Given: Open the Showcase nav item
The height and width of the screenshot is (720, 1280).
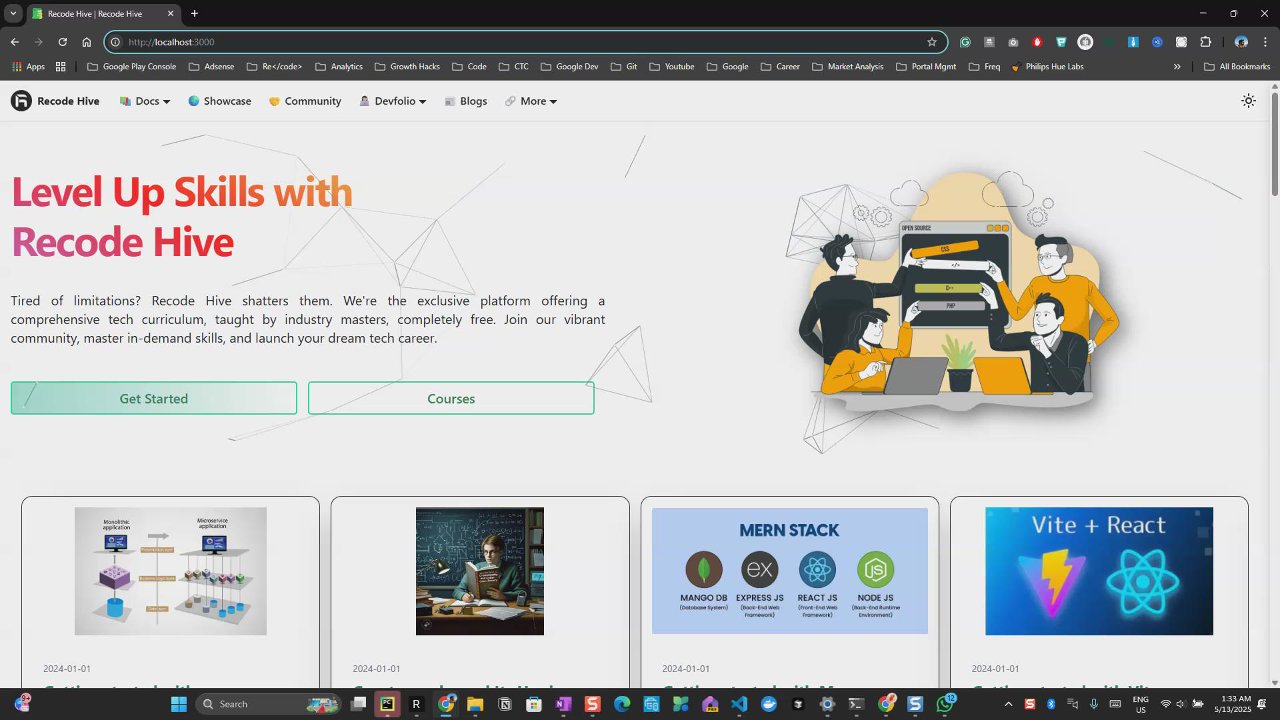Looking at the screenshot, I should tap(220, 101).
